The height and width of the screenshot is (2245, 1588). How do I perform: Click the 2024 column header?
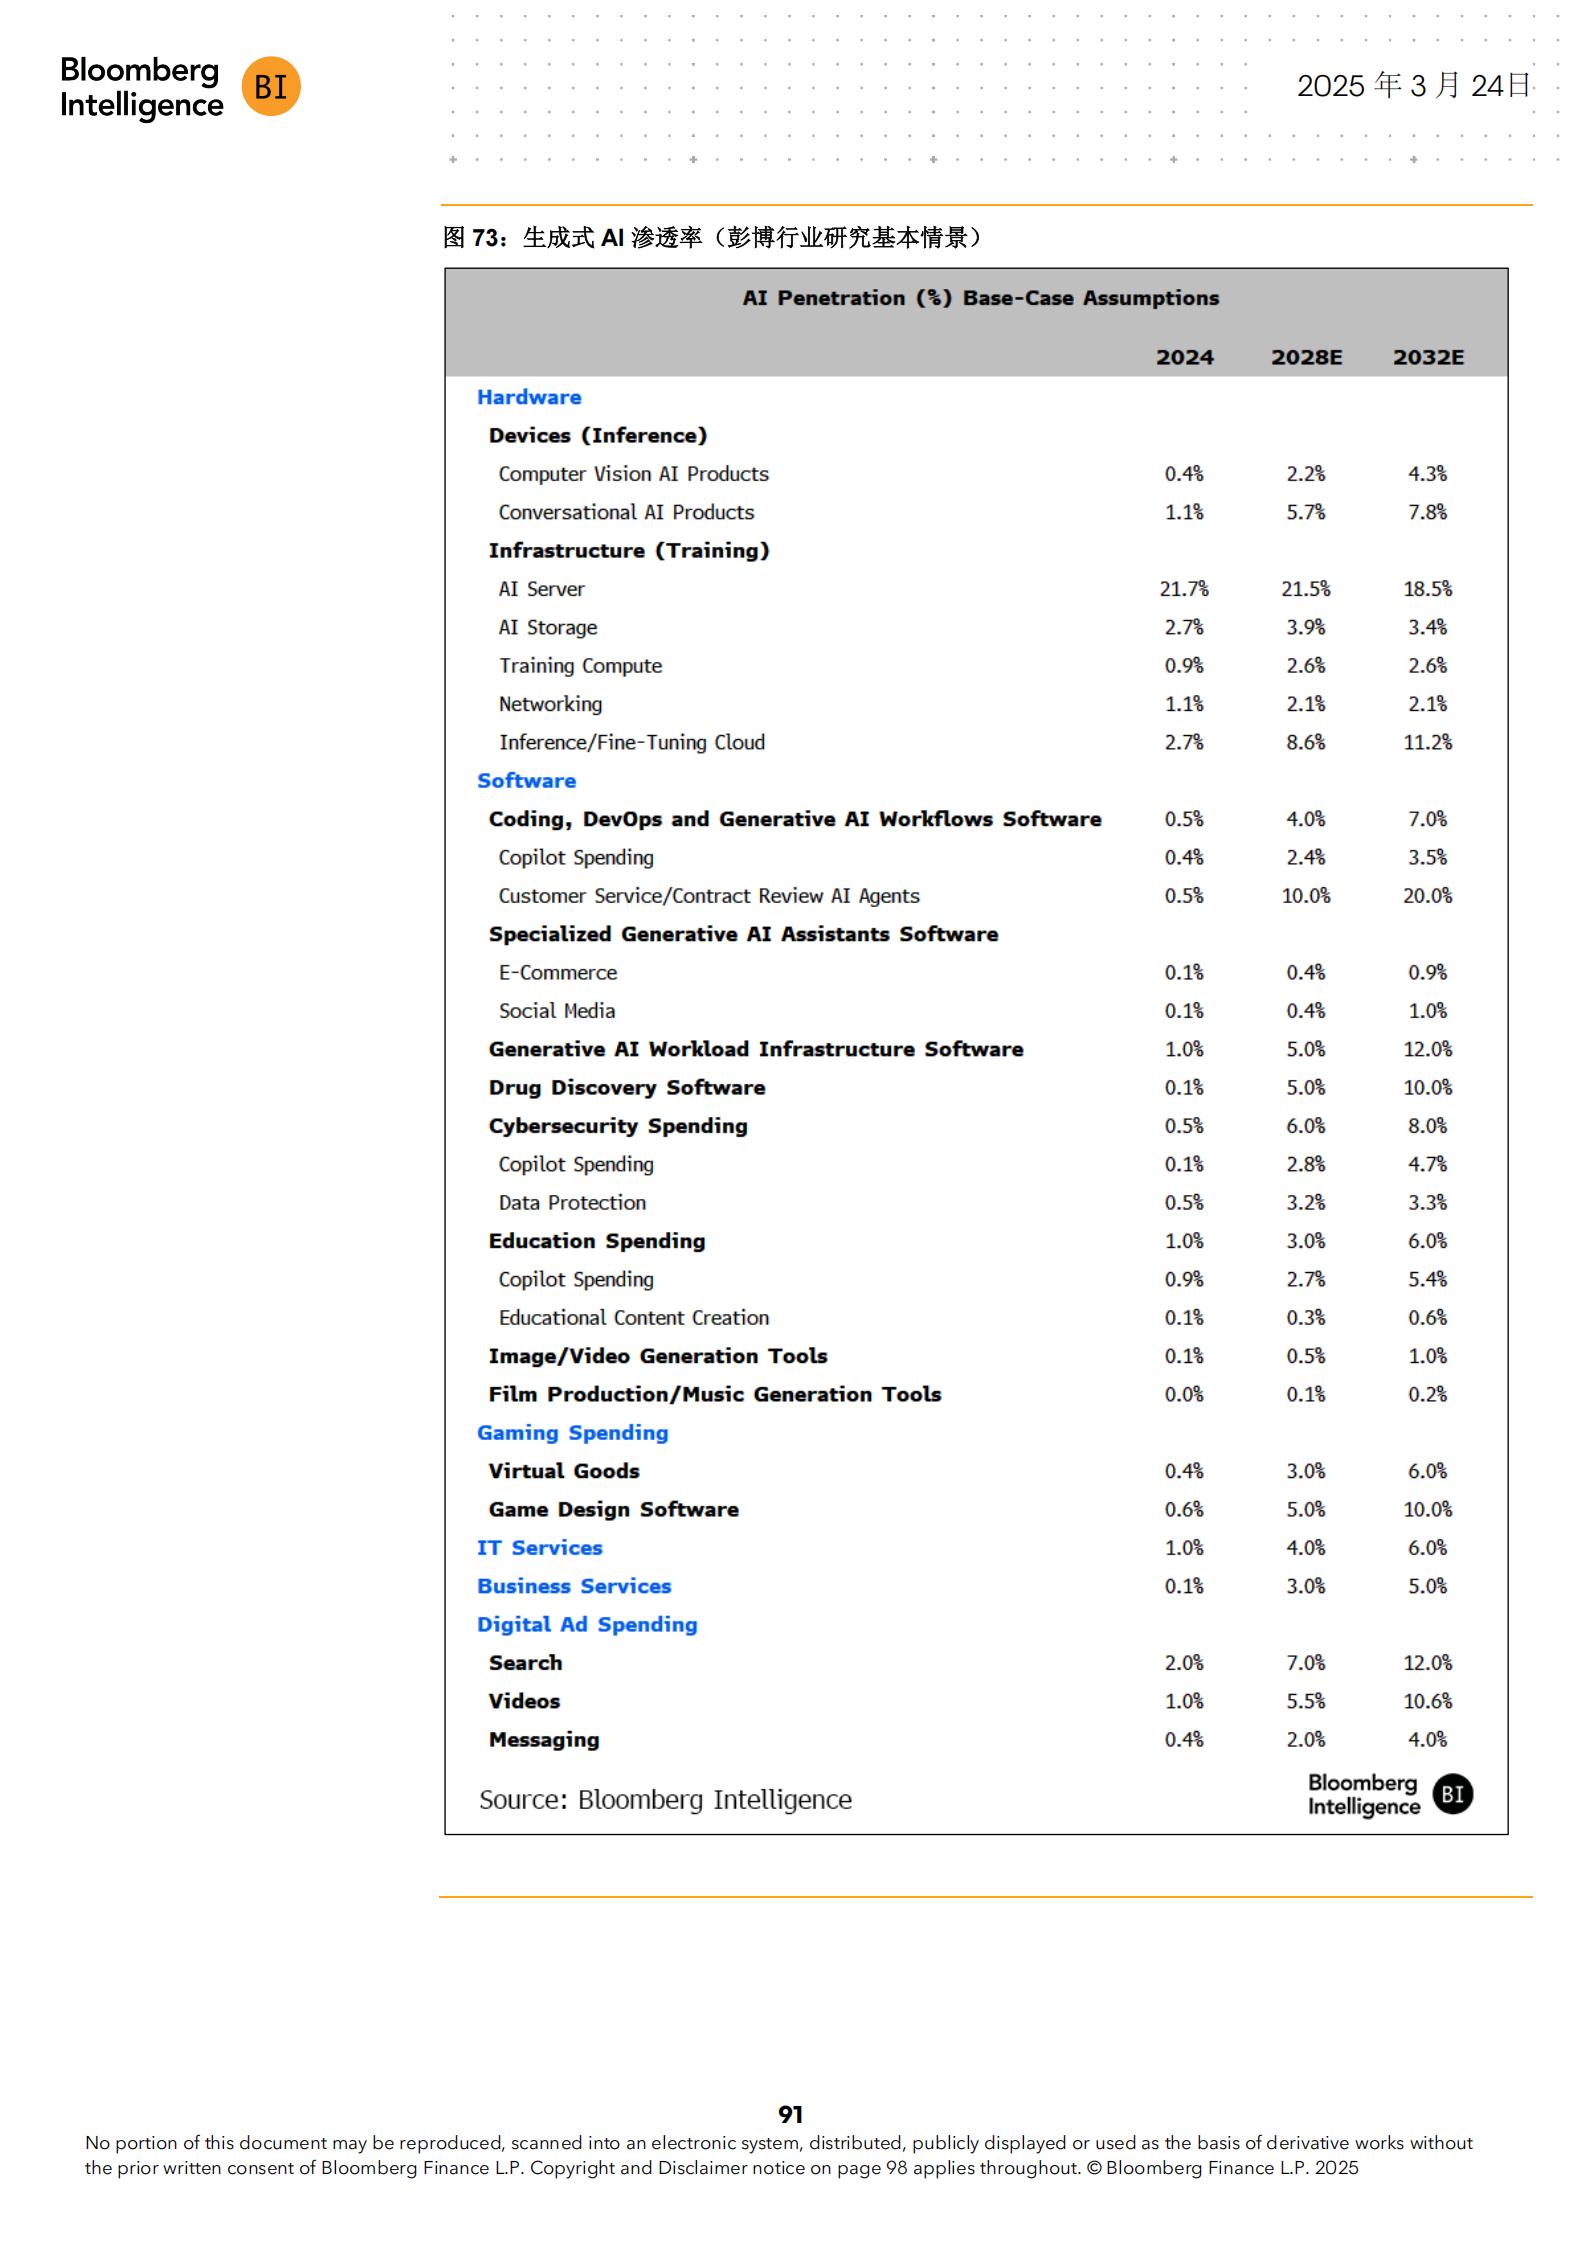1184,357
